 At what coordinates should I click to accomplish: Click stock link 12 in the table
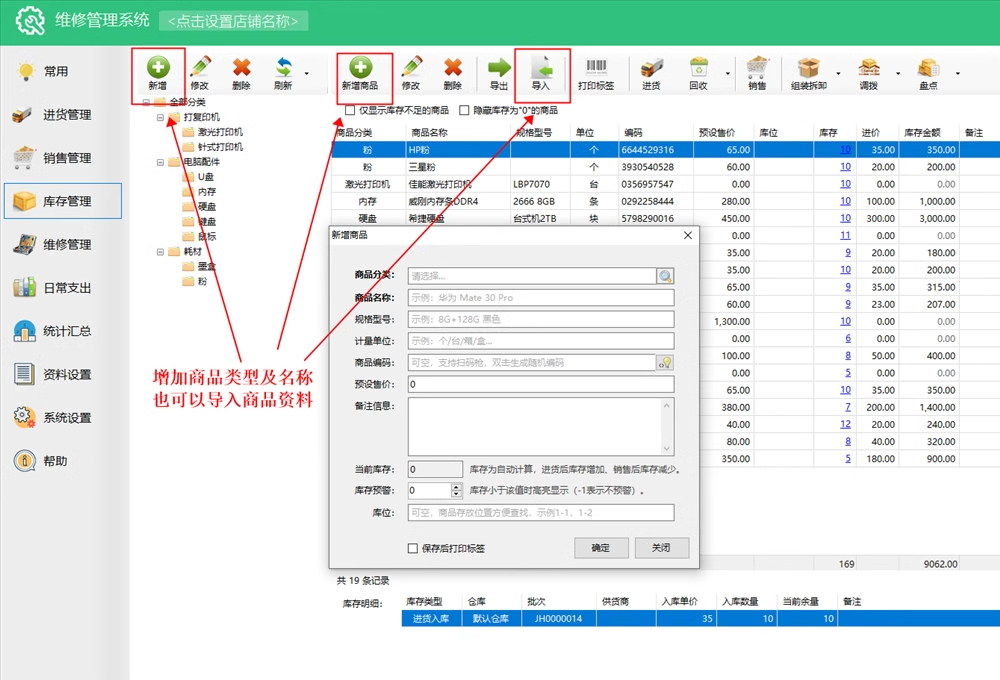click(845, 424)
